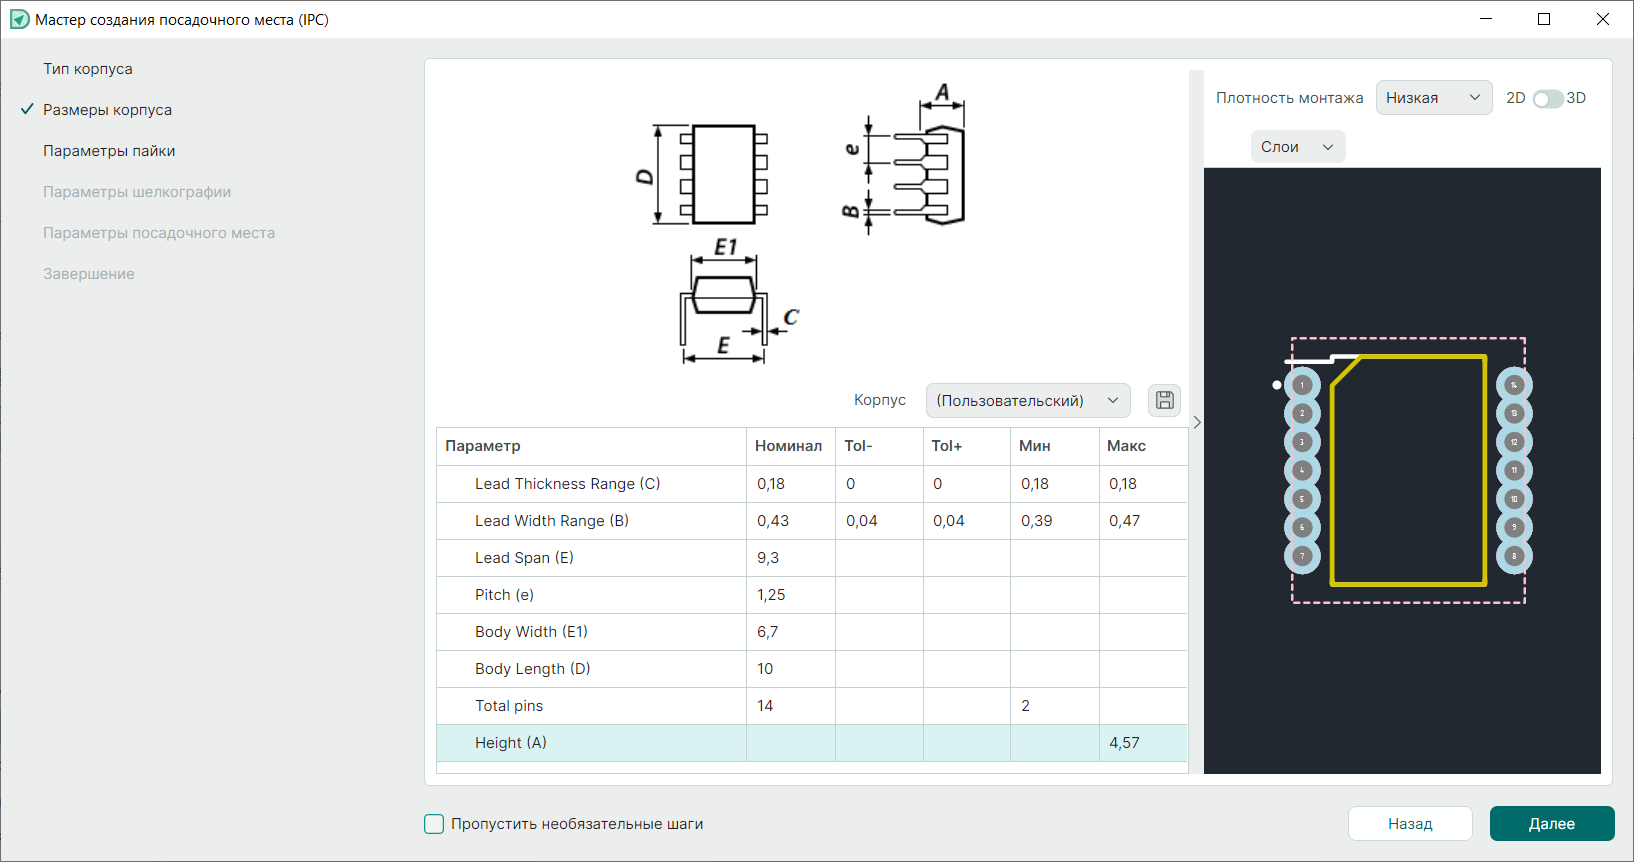
Task: Collapse panel with the right chevron arrow
Action: coord(1196,423)
